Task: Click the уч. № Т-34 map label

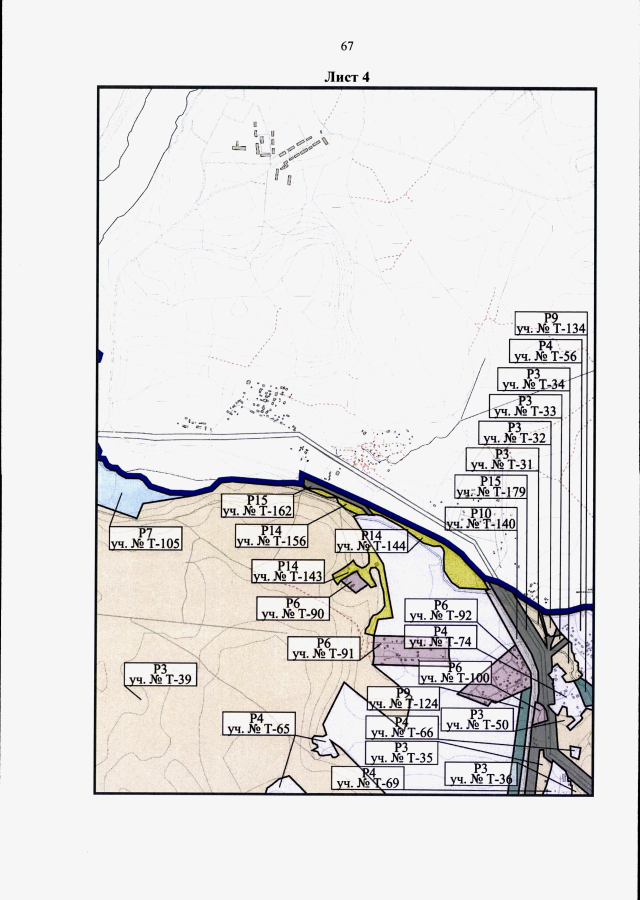Action: point(531,379)
